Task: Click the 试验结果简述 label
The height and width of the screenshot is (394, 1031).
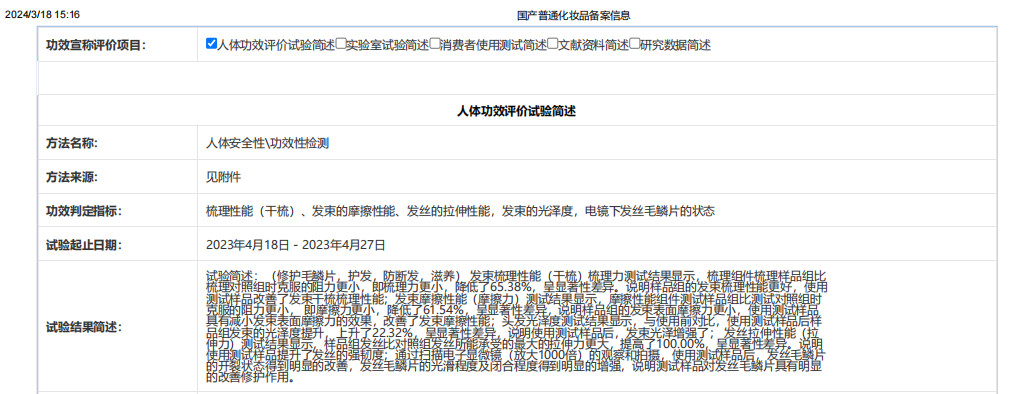Action: [84, 327]
